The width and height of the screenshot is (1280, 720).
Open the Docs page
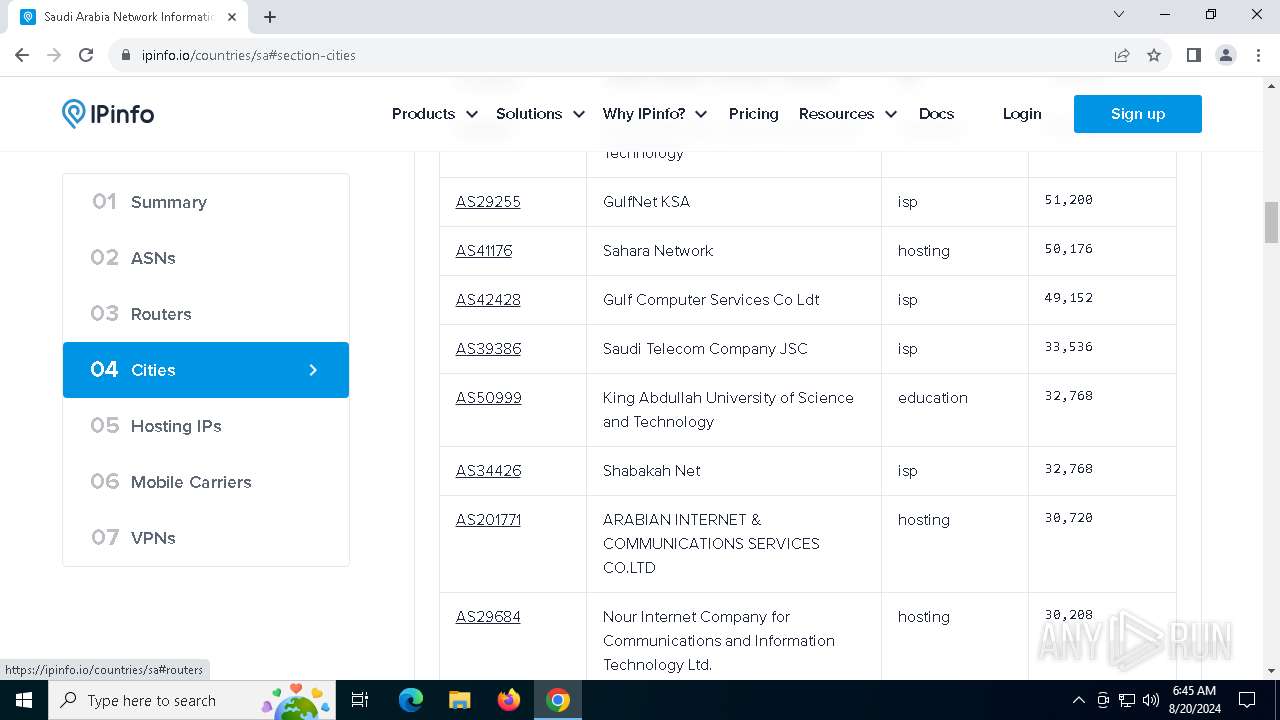point(936,114)
